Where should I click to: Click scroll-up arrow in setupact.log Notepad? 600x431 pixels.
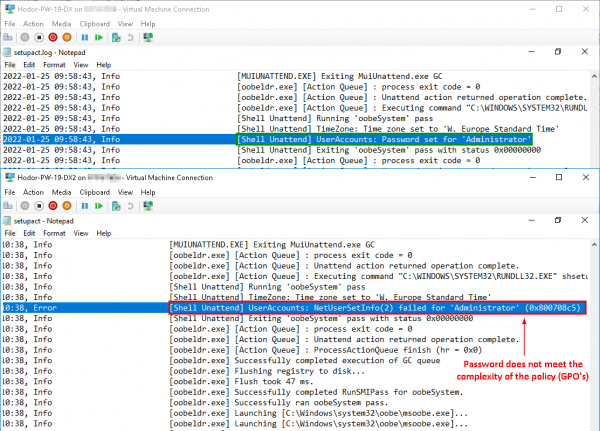[594, 76]
